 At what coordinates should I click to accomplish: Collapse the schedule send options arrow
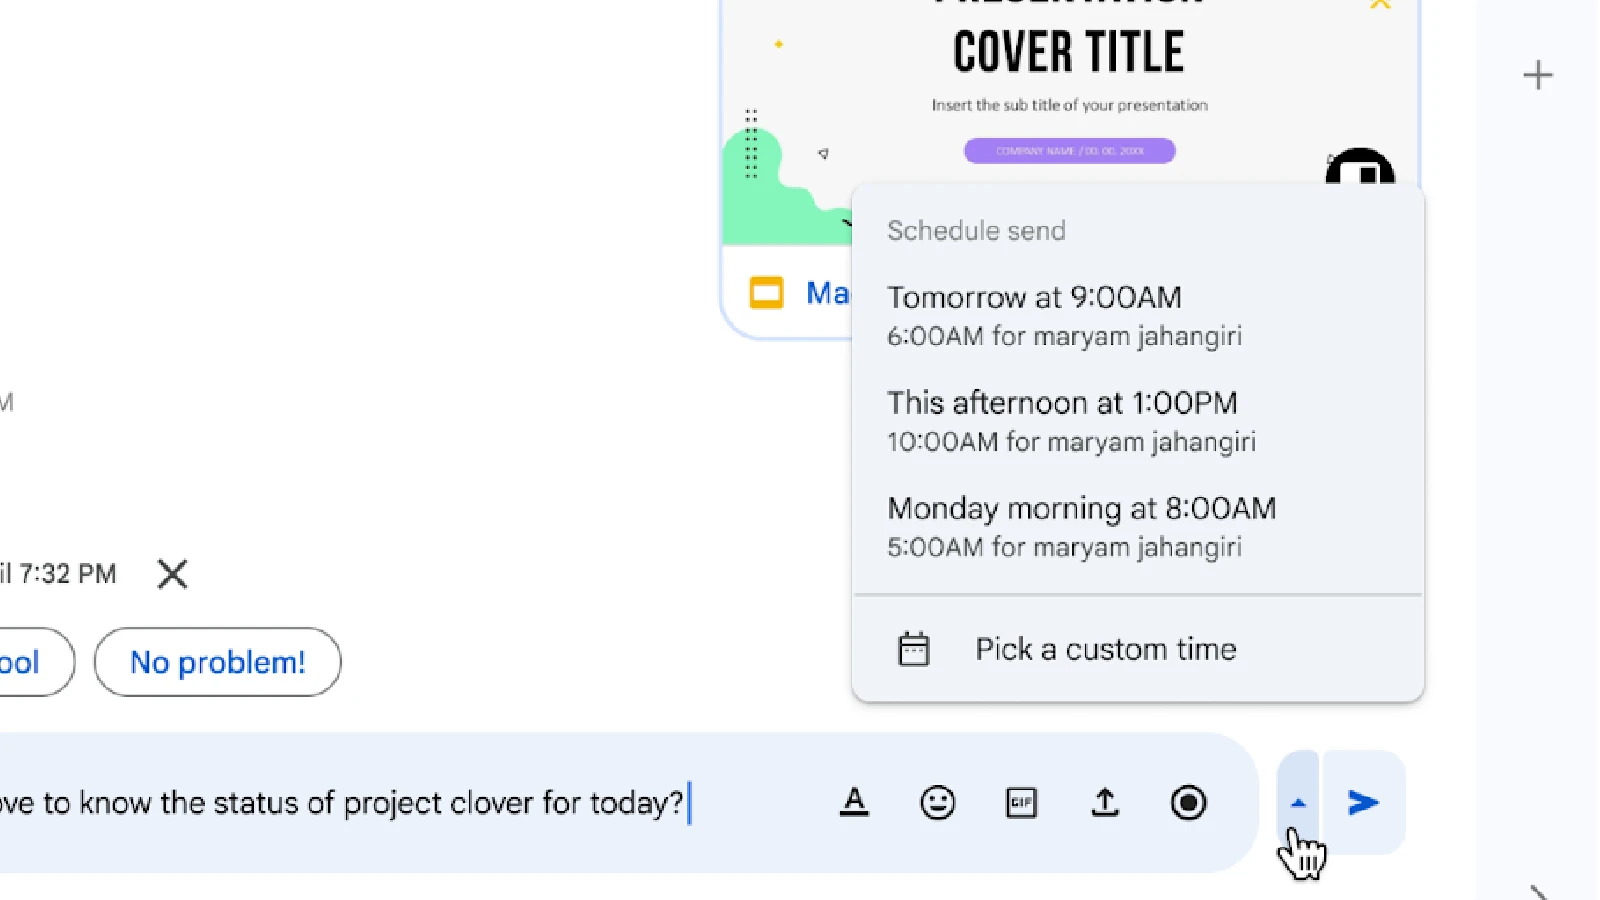[x=1298, y=802]
